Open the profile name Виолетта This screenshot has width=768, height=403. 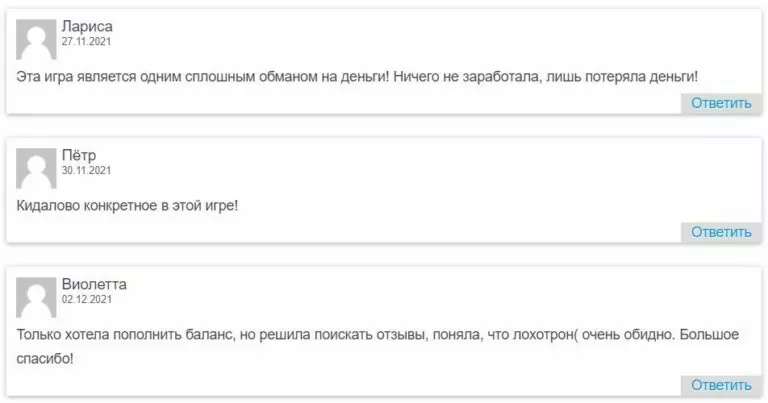[94, 284]
